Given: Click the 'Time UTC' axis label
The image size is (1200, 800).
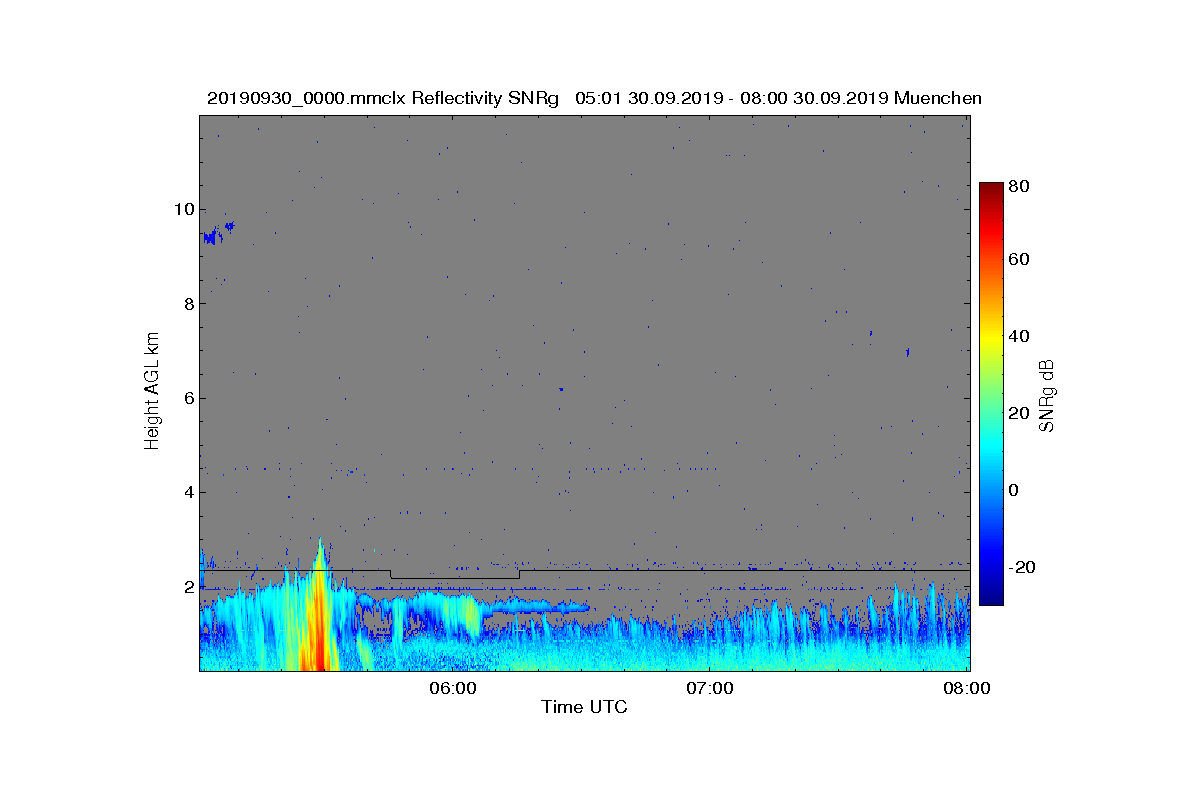Looking at the screenshot, I should (585, 707).
